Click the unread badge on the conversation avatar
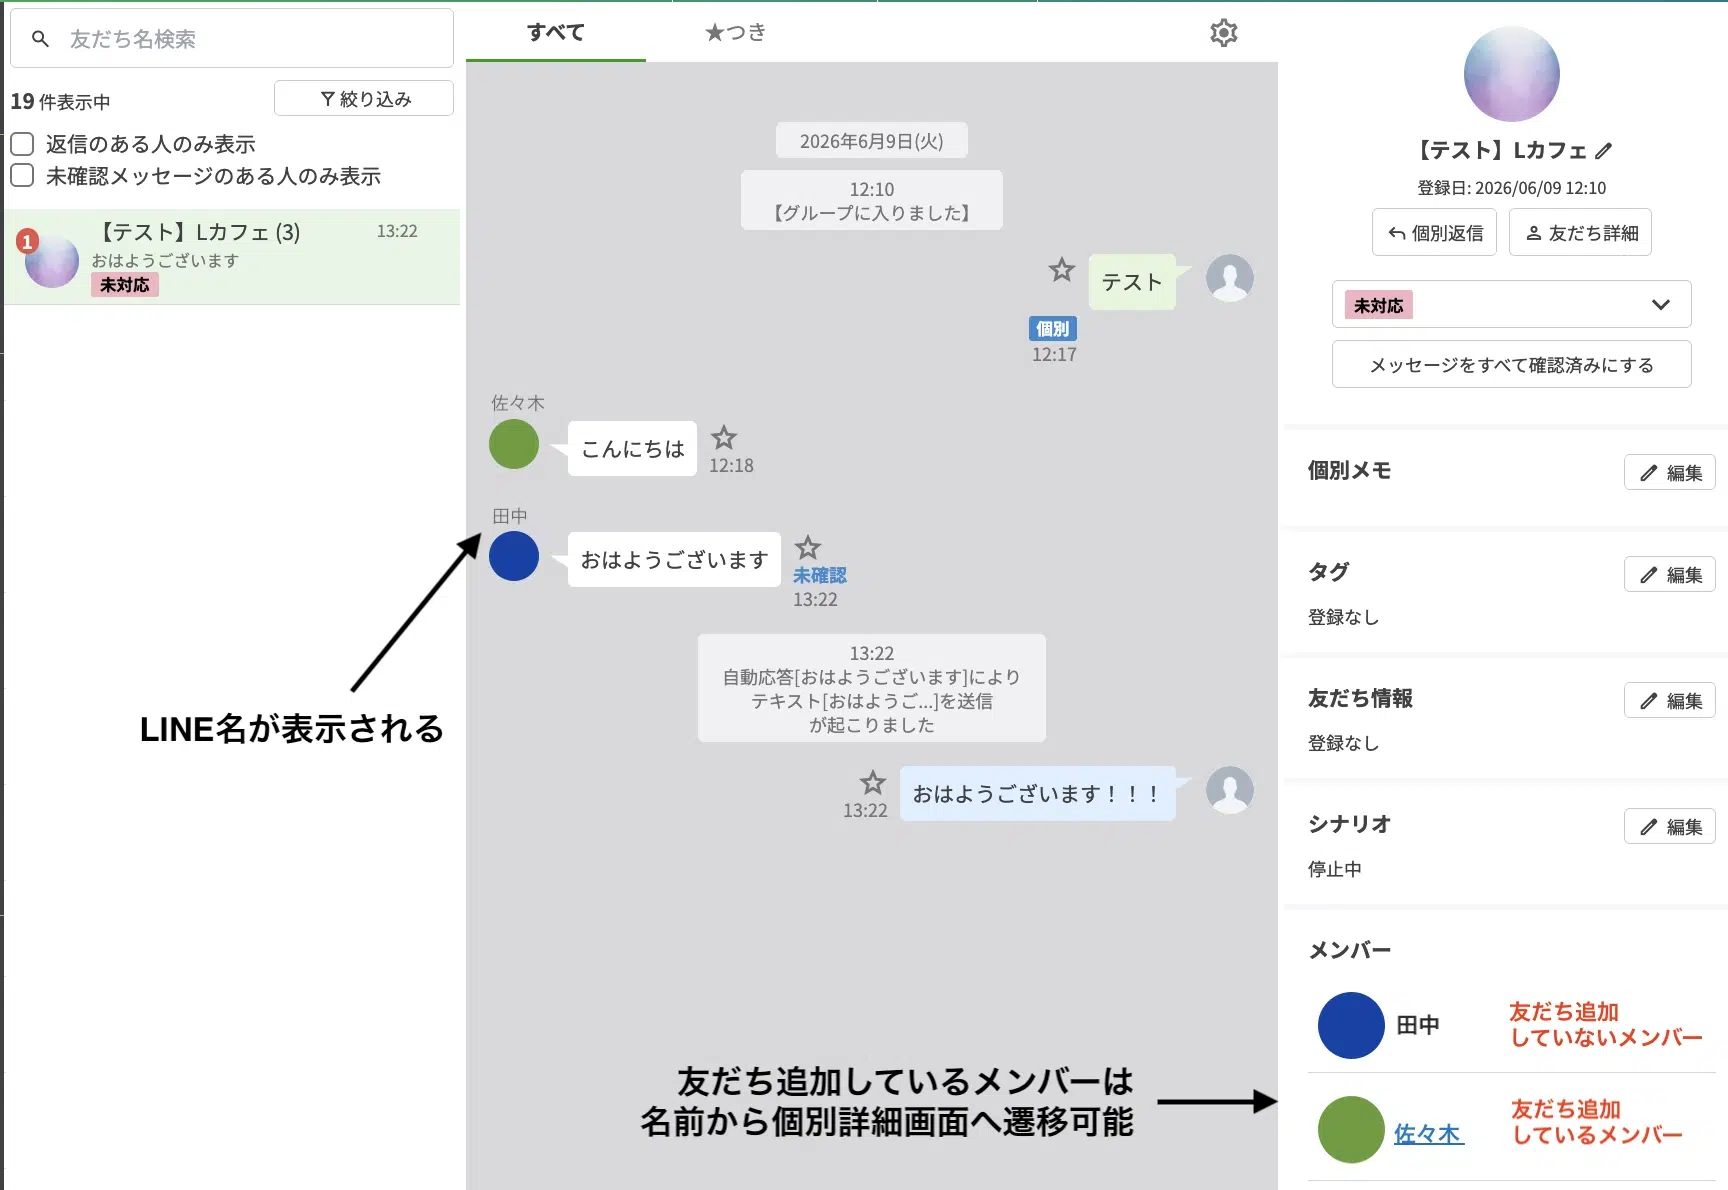Image resolution: width=1728 pixels, height=1190 pixels. click(x=27, y=241)
